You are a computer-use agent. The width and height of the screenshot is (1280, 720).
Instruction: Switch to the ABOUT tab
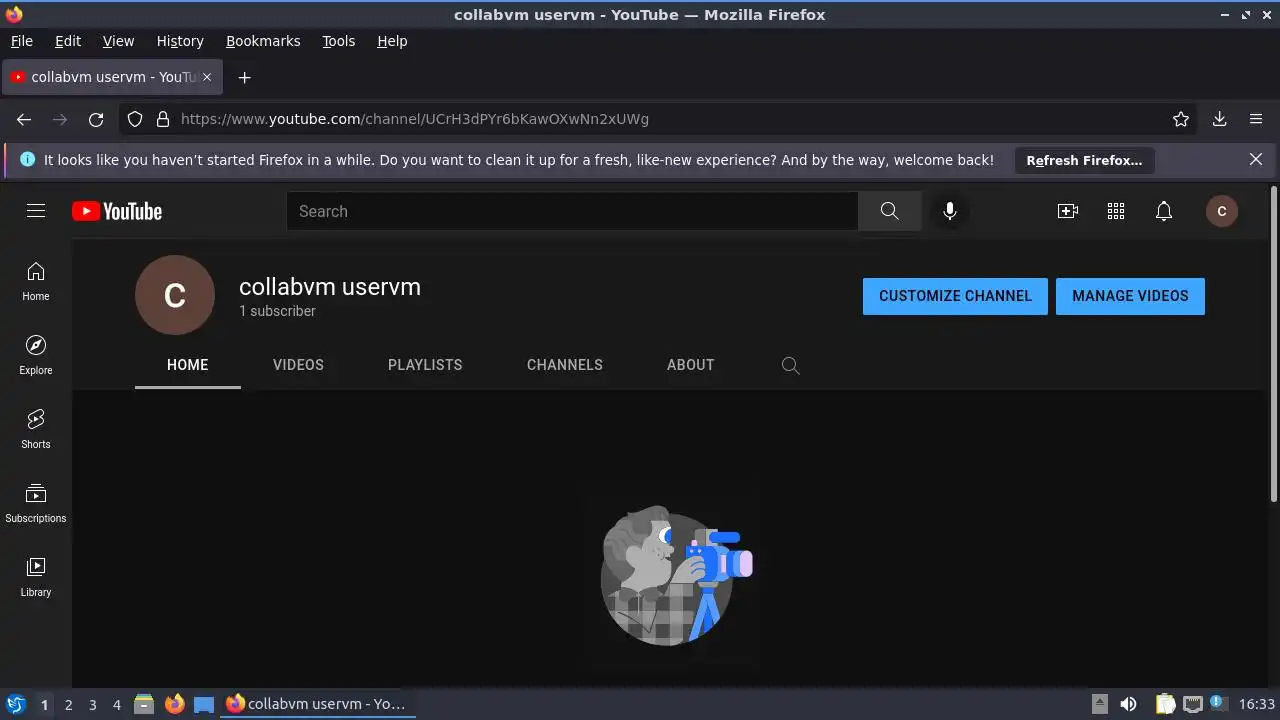[x=691, y=365]
